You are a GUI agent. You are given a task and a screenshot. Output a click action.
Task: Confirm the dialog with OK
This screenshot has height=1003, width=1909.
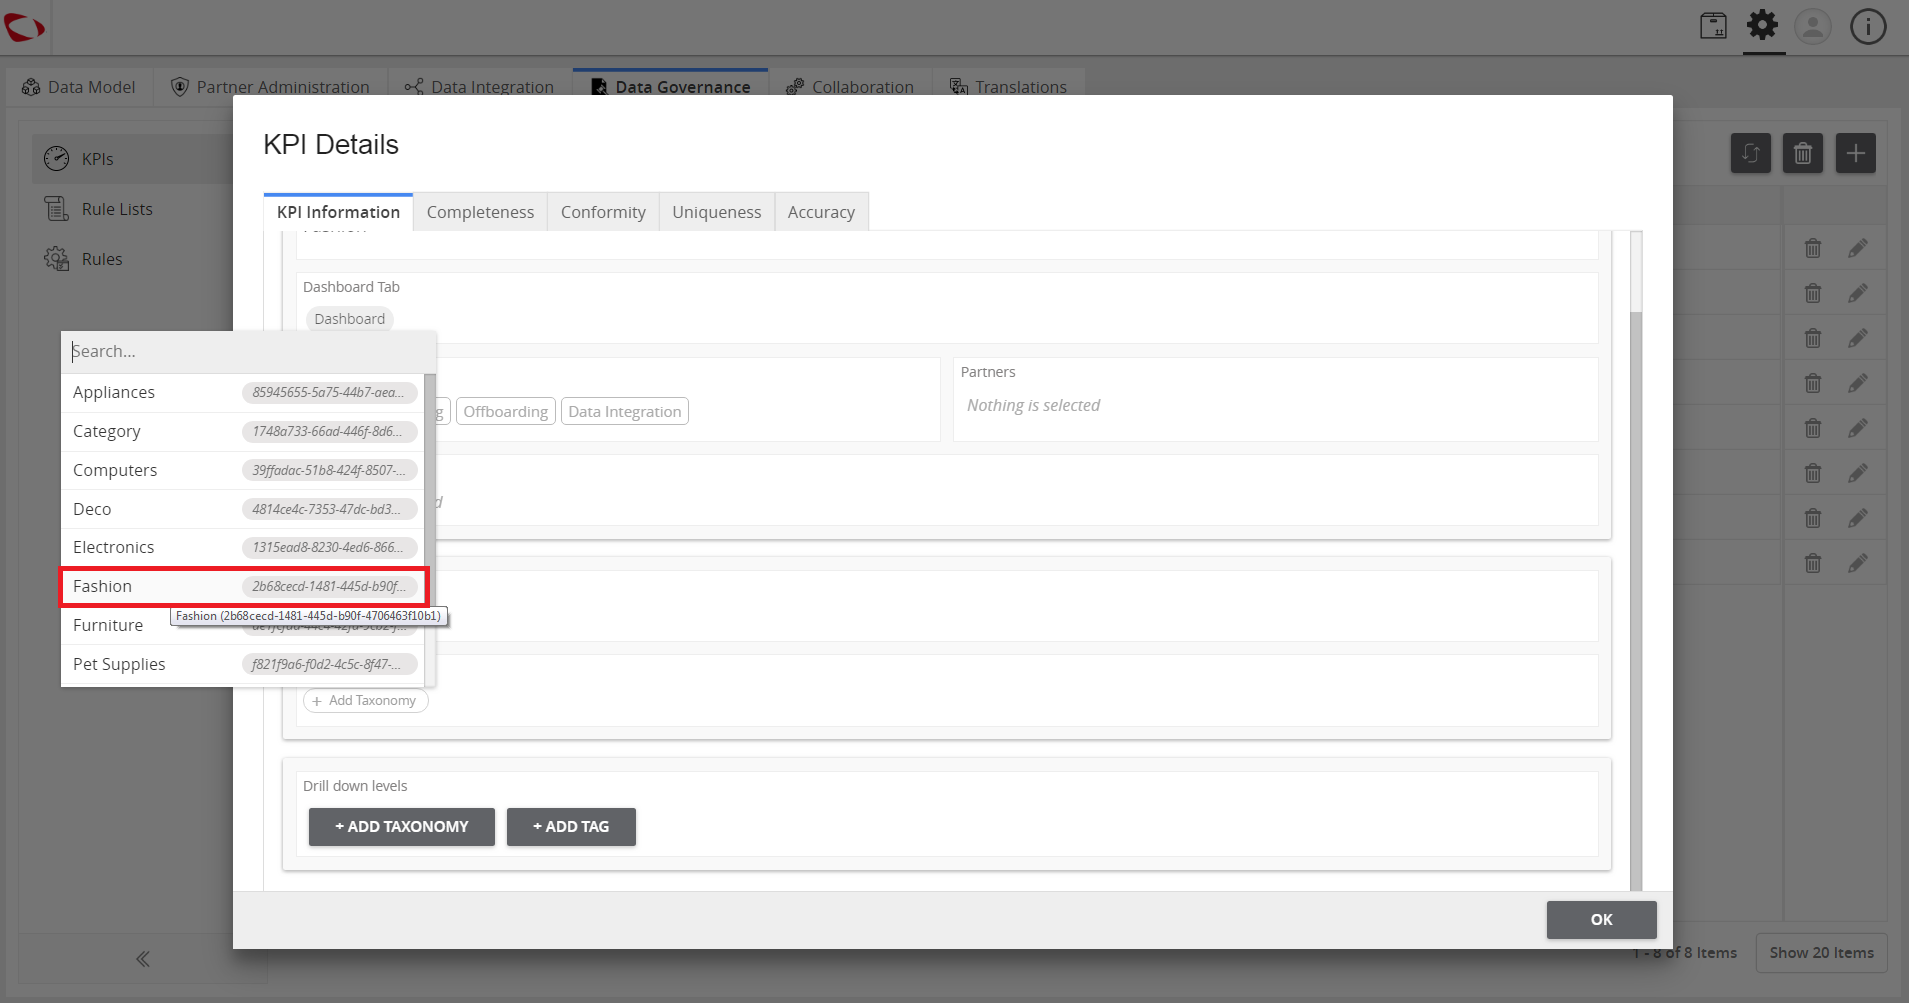tap(1601, 920)
